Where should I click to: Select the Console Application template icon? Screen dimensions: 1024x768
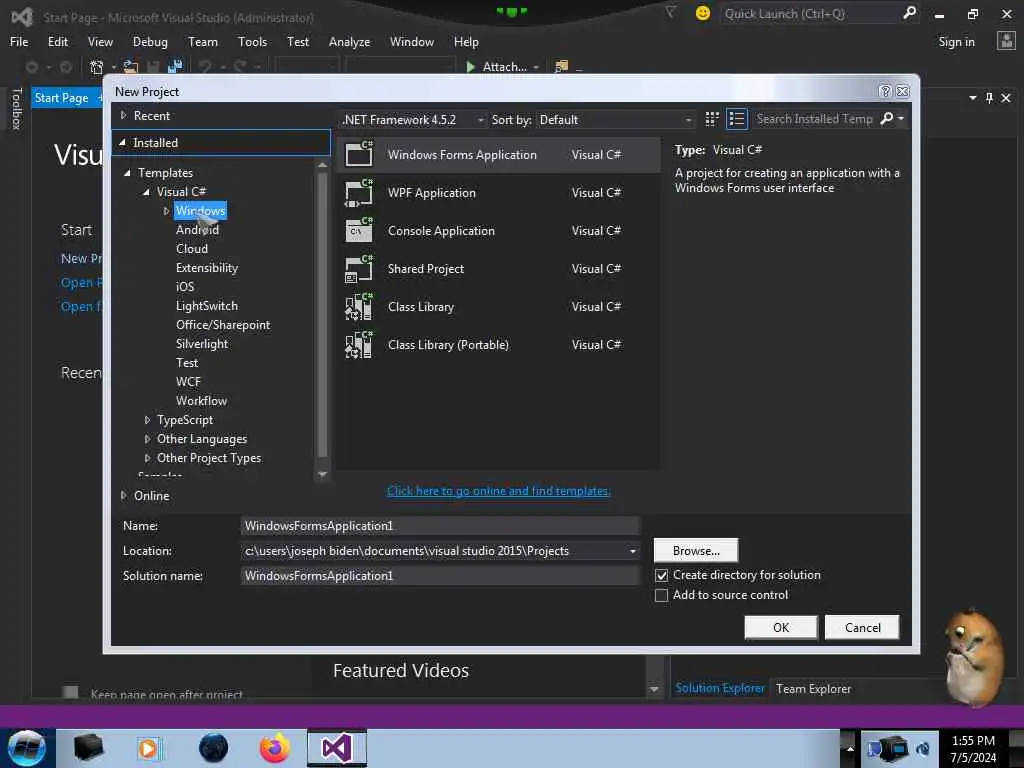(x=359, y=231)
